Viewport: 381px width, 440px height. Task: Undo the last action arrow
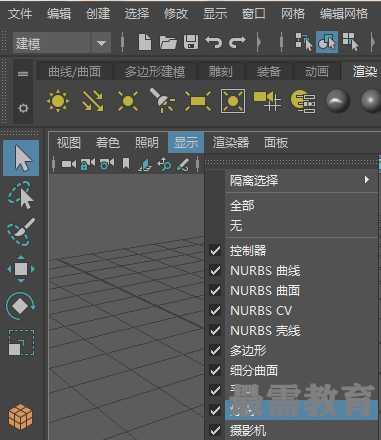click(x=214, y=42)
